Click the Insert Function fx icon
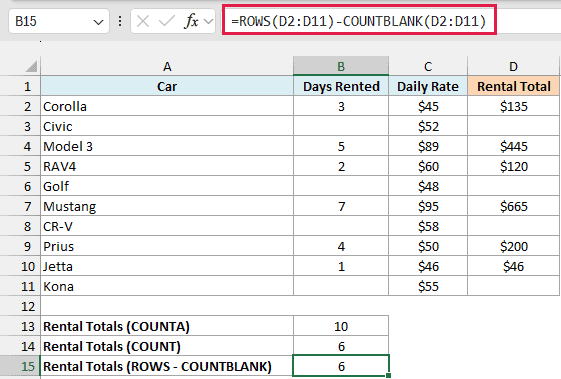561x379 pixels. click(191, 21)
